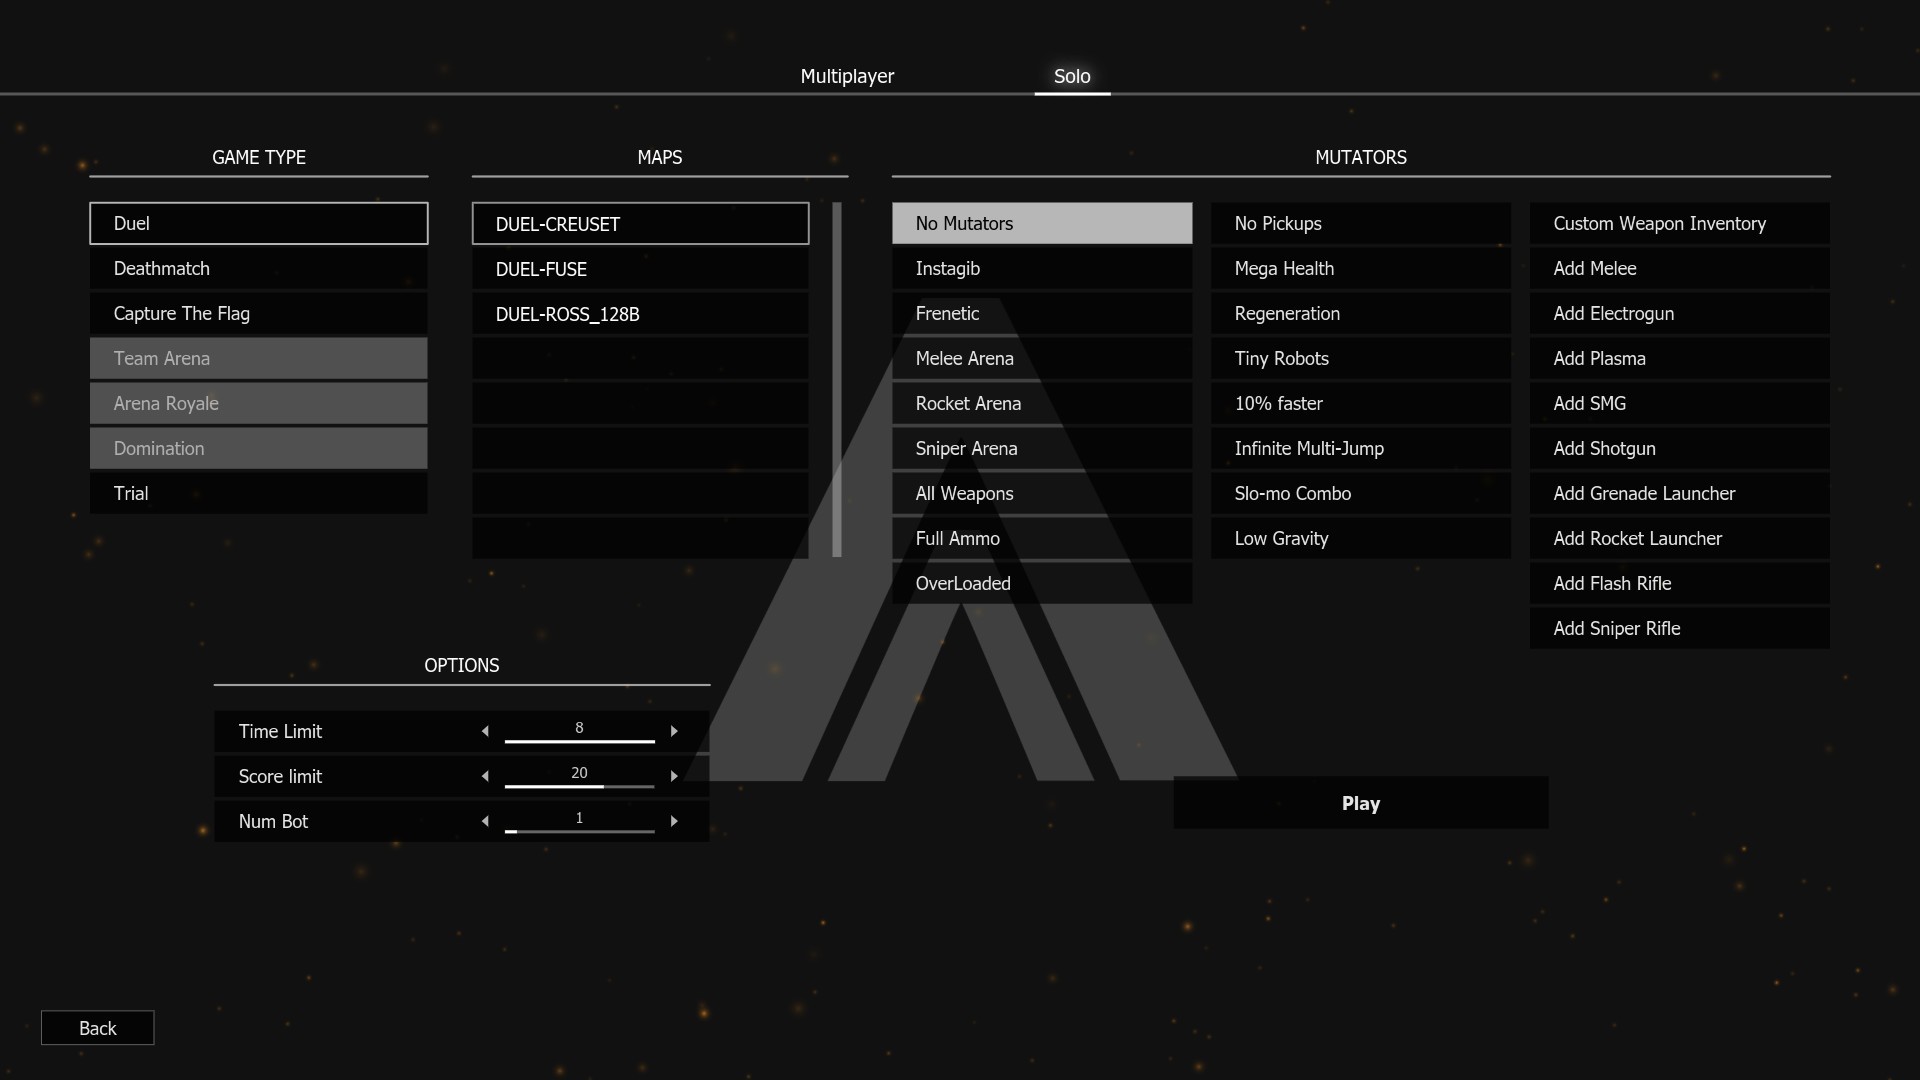Choose the DUEL-FUSE map
1920x1080 pixels.
640,269
